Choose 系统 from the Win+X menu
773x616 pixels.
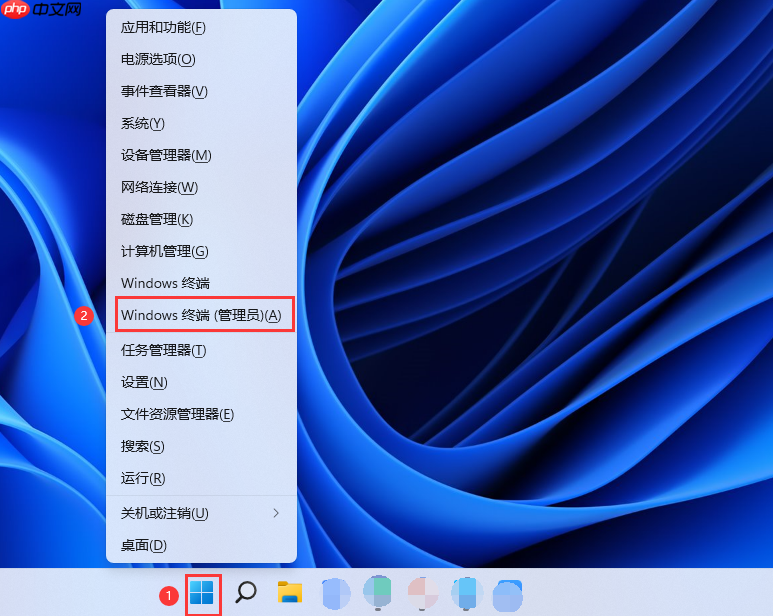tap(143, 123)
